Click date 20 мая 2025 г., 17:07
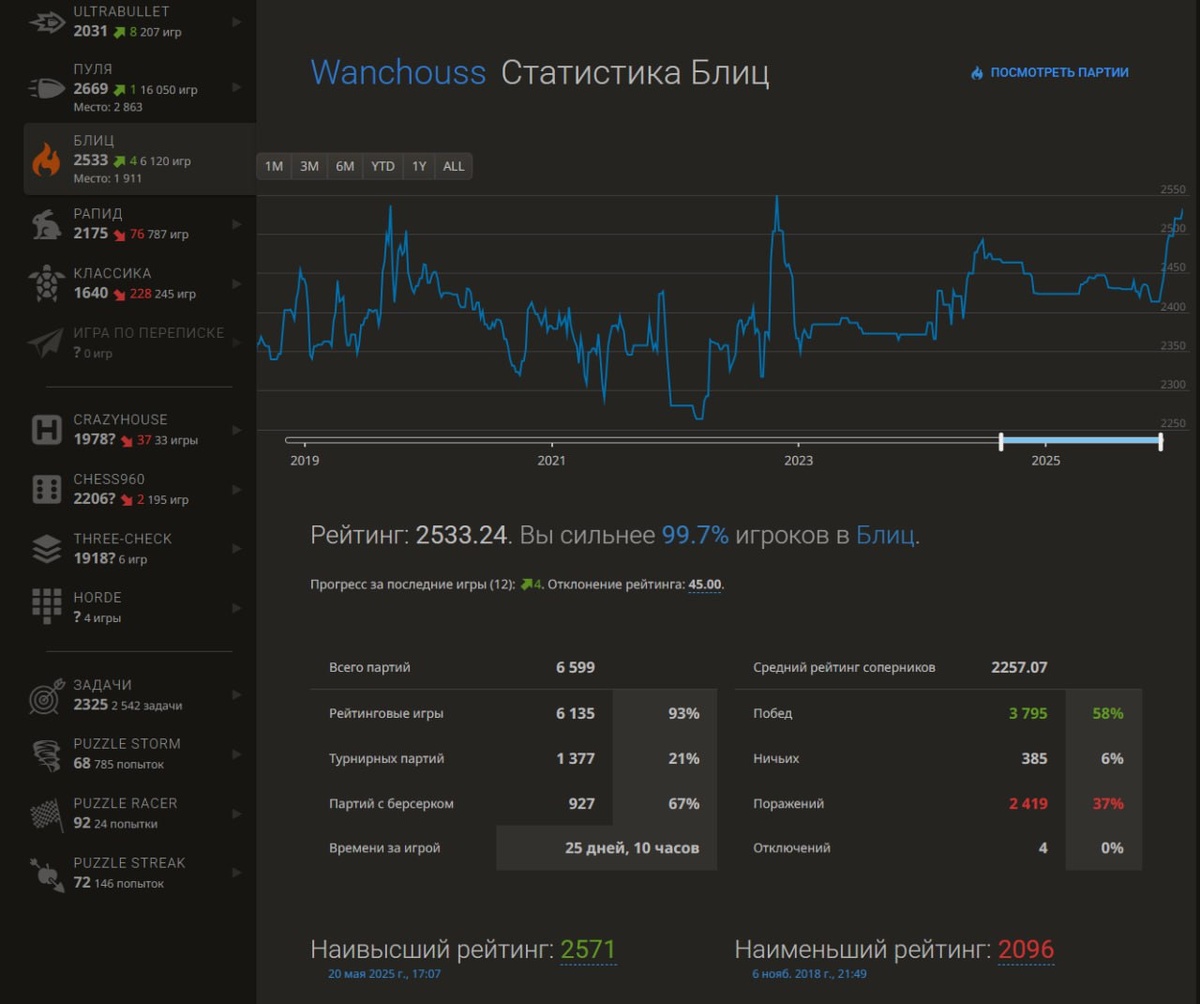The image size is (1200, 1004). pos(384,973)
